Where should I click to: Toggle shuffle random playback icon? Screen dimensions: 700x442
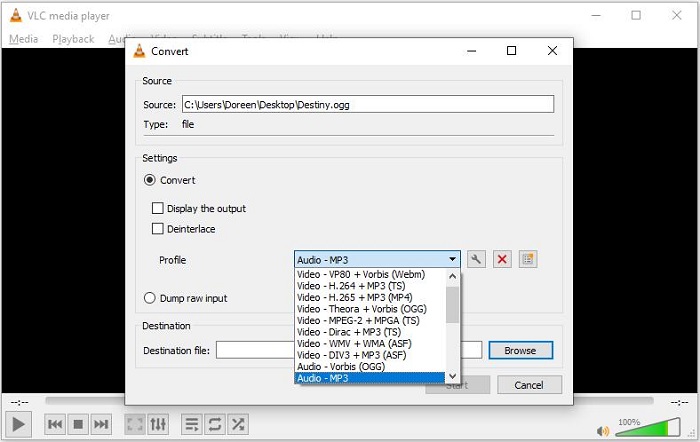coord(238,425)
